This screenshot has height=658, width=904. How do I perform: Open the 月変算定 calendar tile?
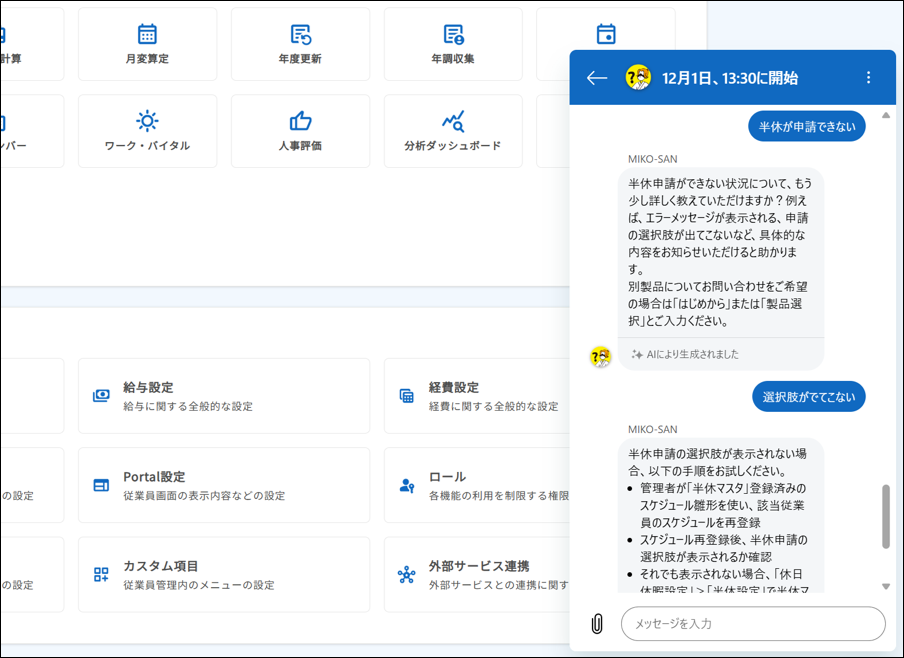147,44
